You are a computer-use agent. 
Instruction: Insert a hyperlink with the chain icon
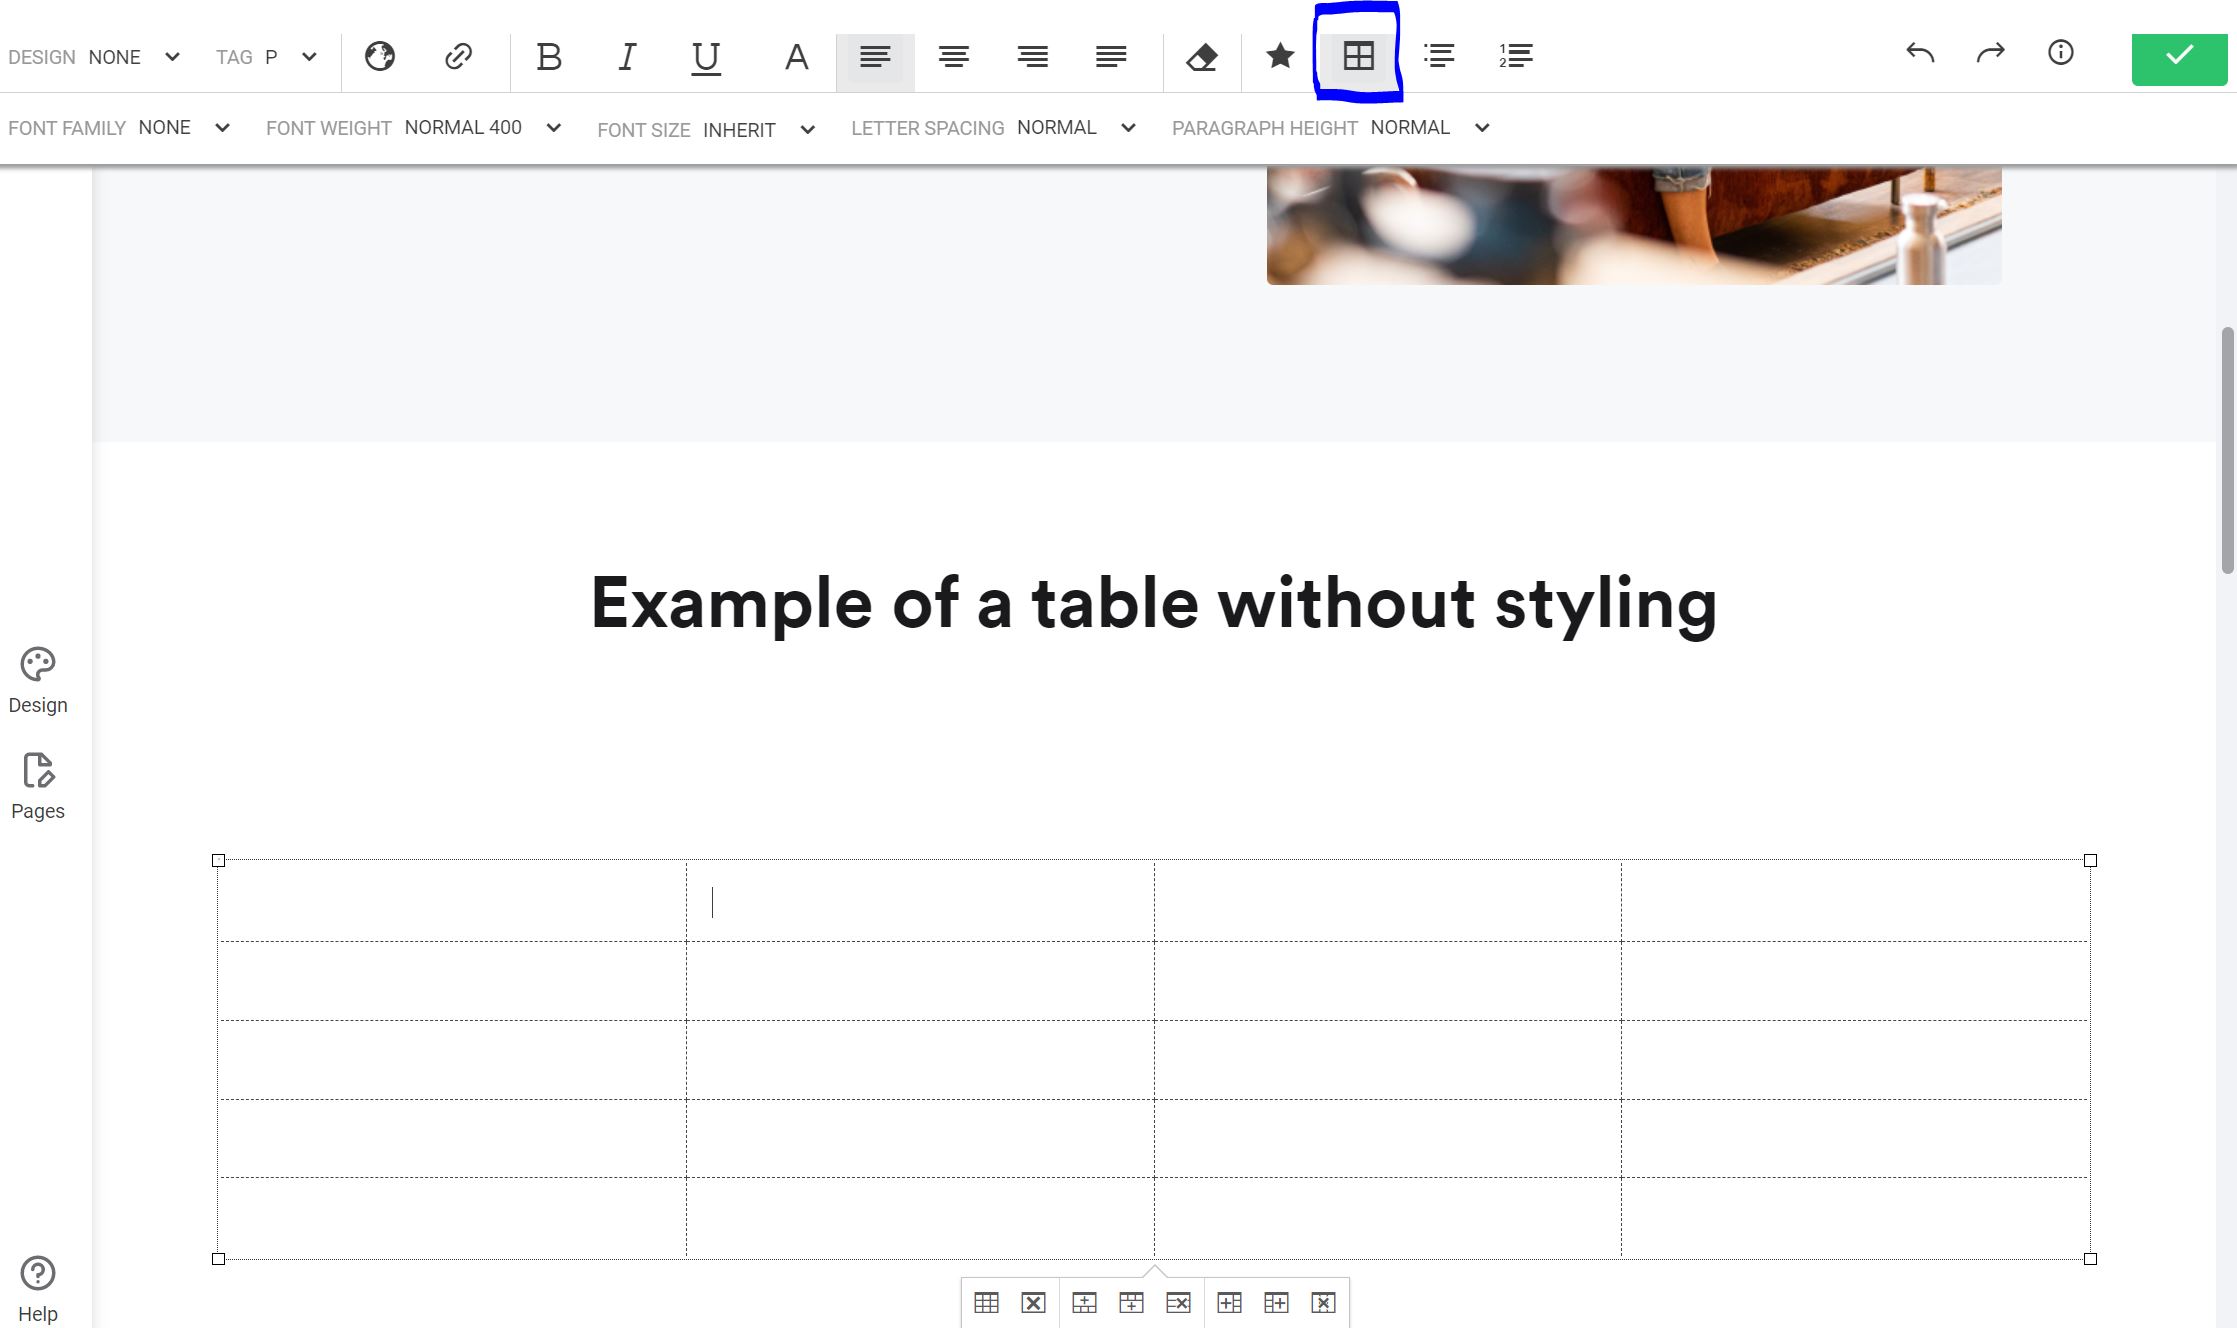(458, 57)
